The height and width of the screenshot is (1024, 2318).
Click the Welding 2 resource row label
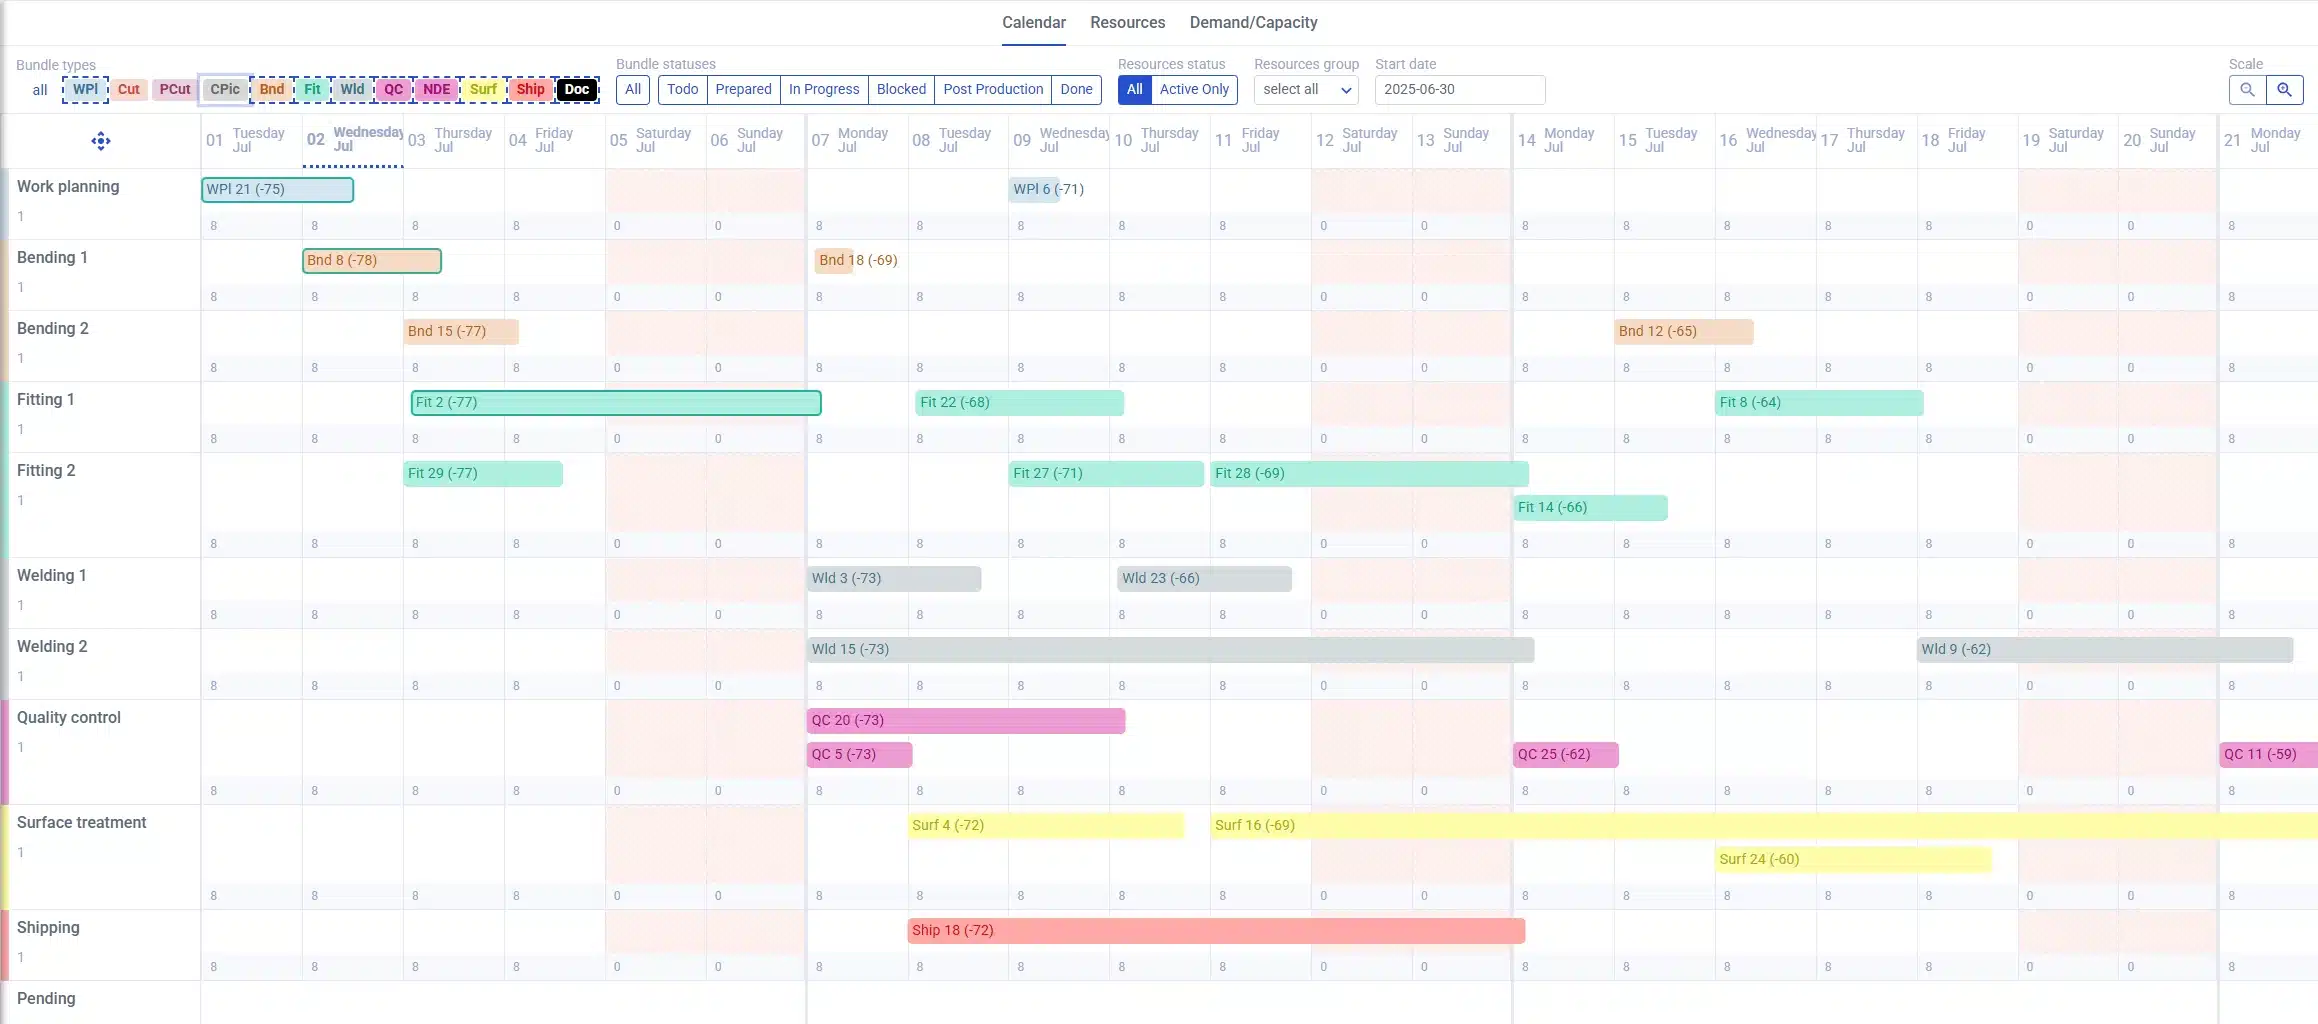(52, 647)
